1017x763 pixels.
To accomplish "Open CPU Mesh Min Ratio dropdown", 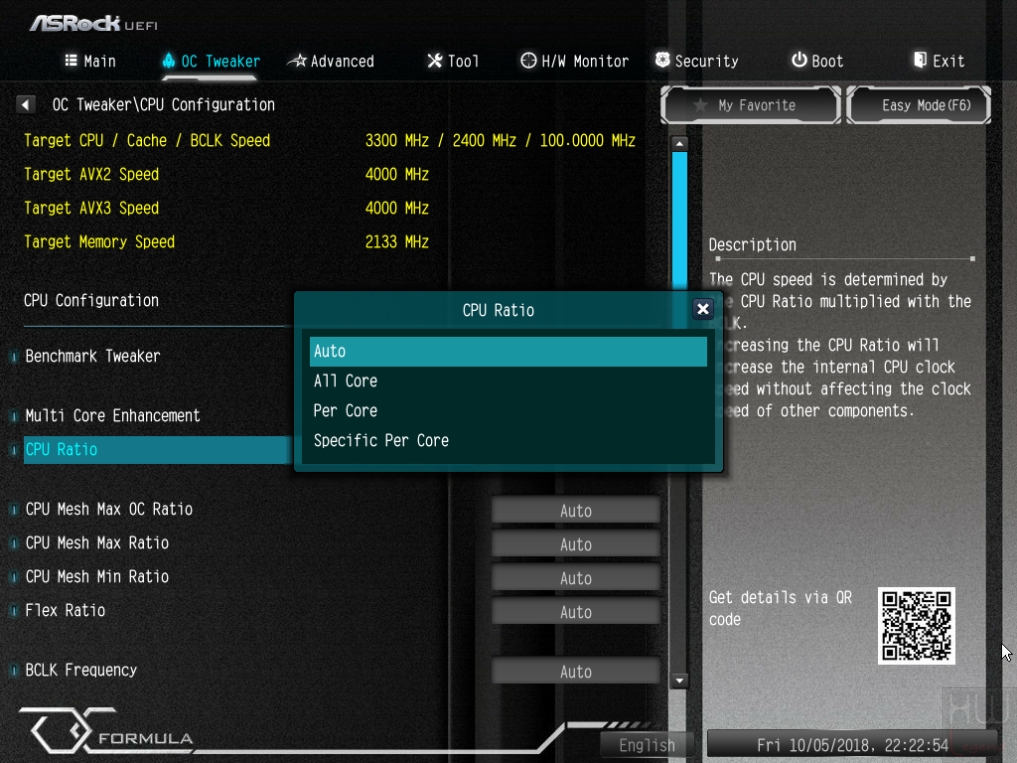I will [576, 578].
